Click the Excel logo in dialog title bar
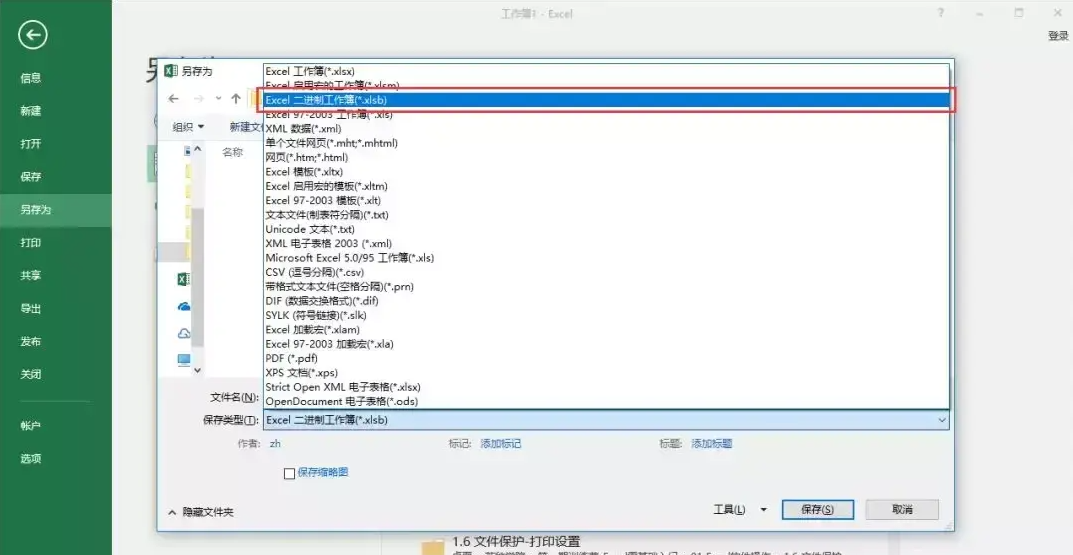The image size is (1073, 555). click(171, 70)
